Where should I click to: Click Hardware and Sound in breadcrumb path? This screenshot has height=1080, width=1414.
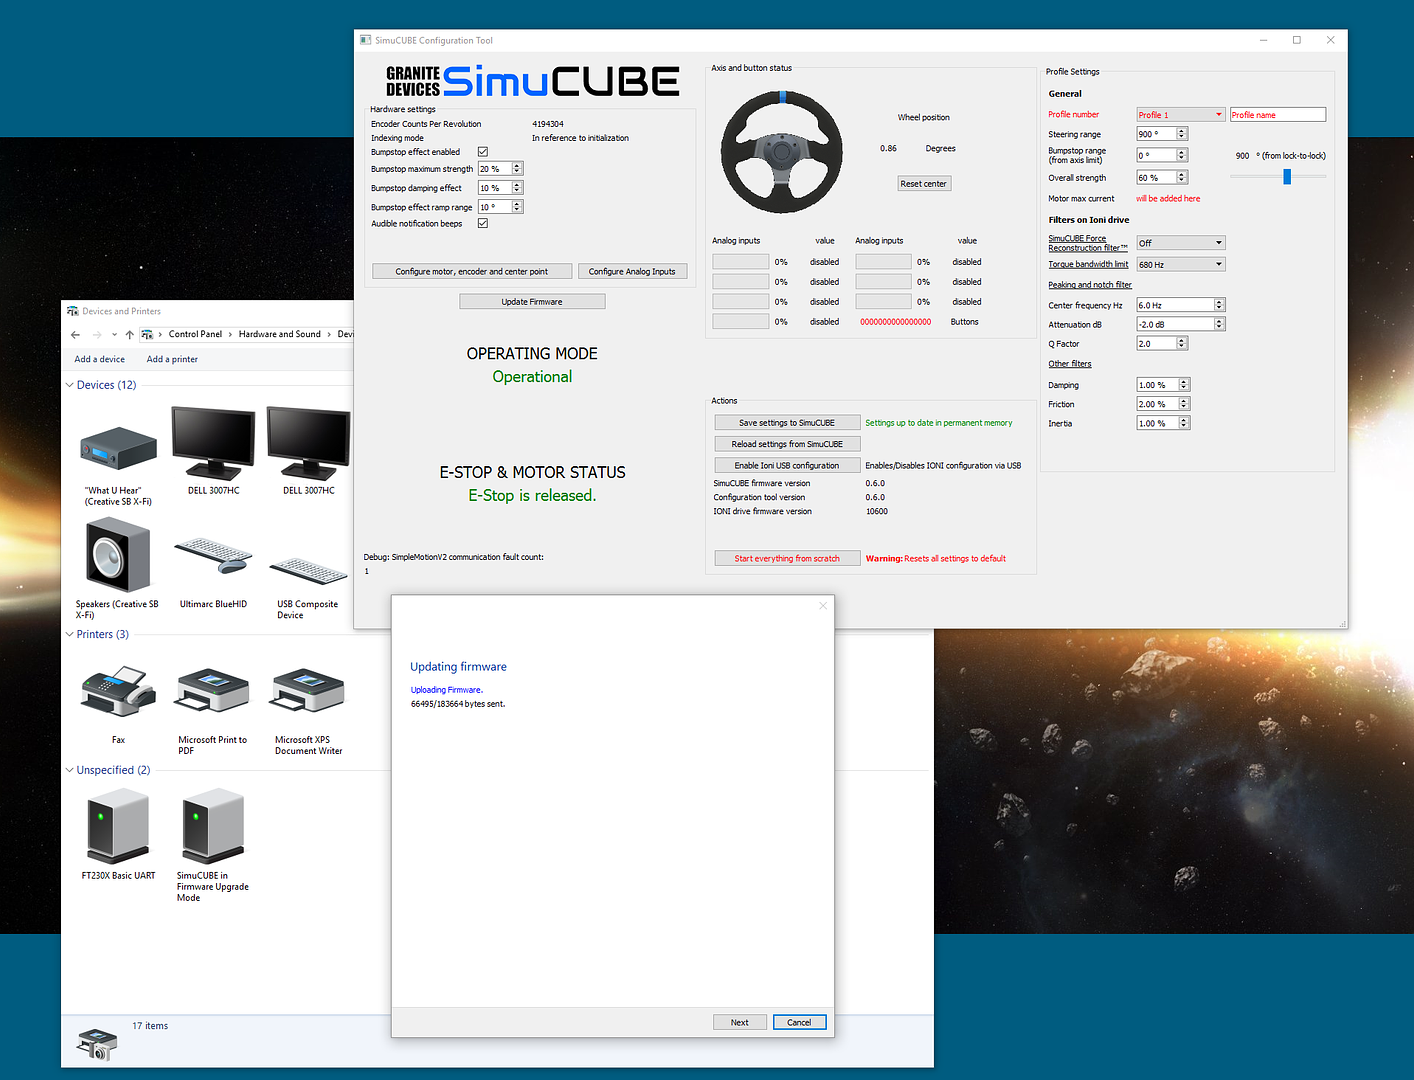point(280,334)
